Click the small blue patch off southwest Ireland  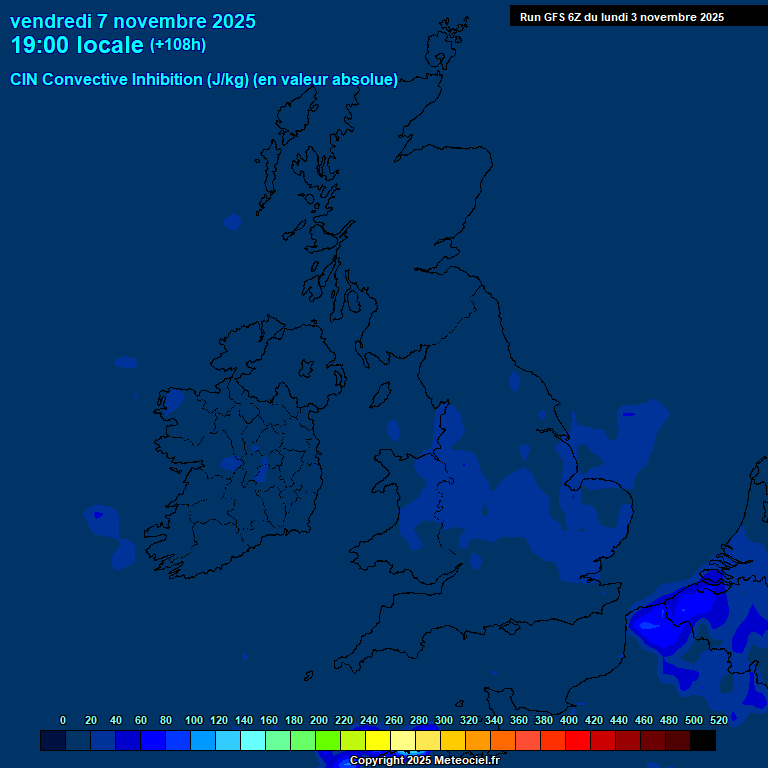point(98,516)
